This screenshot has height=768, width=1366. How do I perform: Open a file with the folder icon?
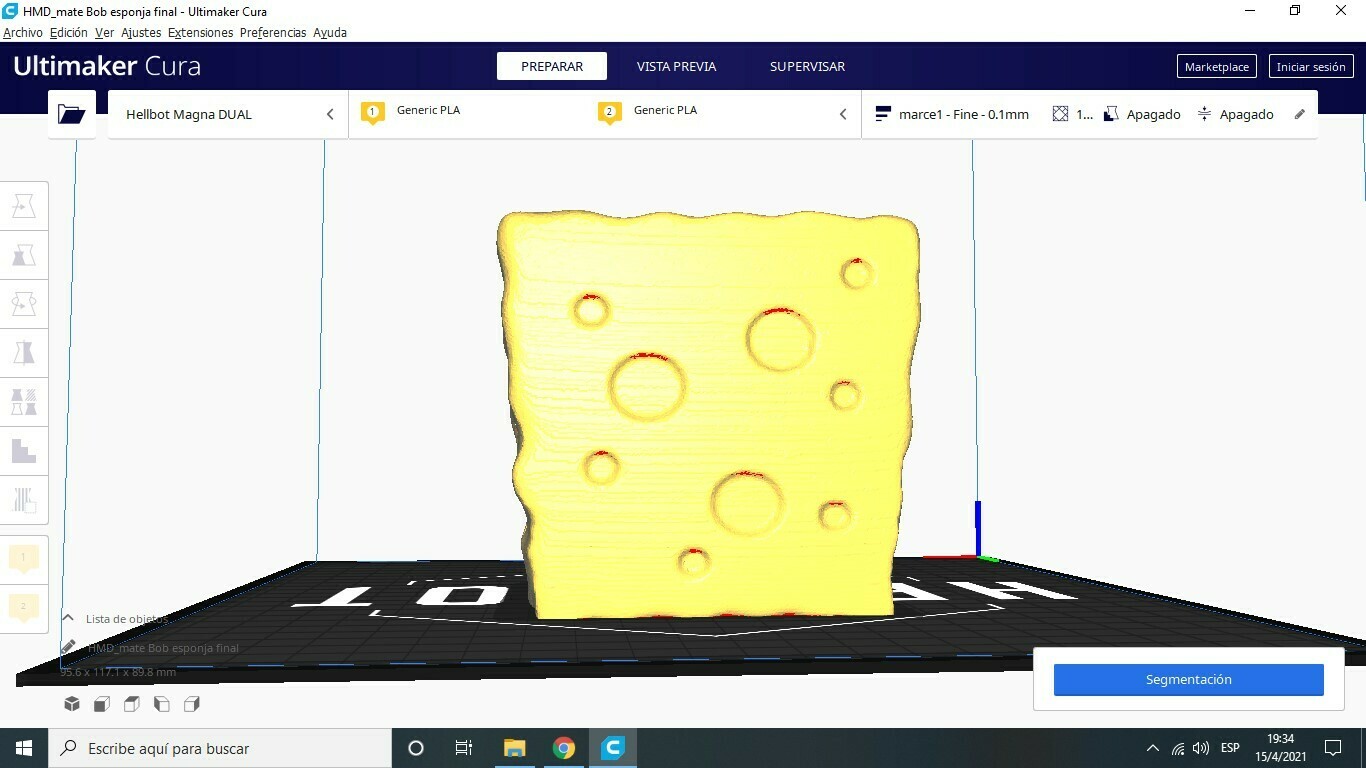(71, 113)
